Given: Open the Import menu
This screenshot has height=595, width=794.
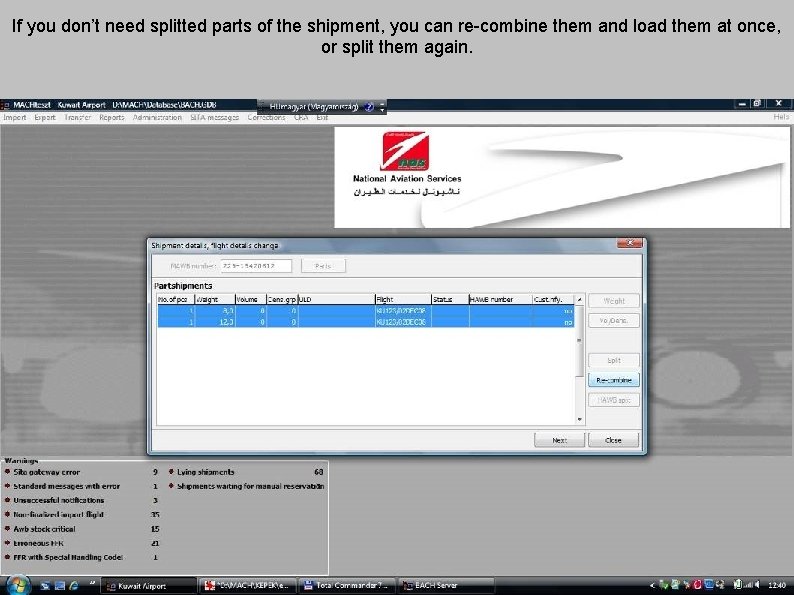Looking at the screenshot, I should pyautogui.click(x=15, y=117).
